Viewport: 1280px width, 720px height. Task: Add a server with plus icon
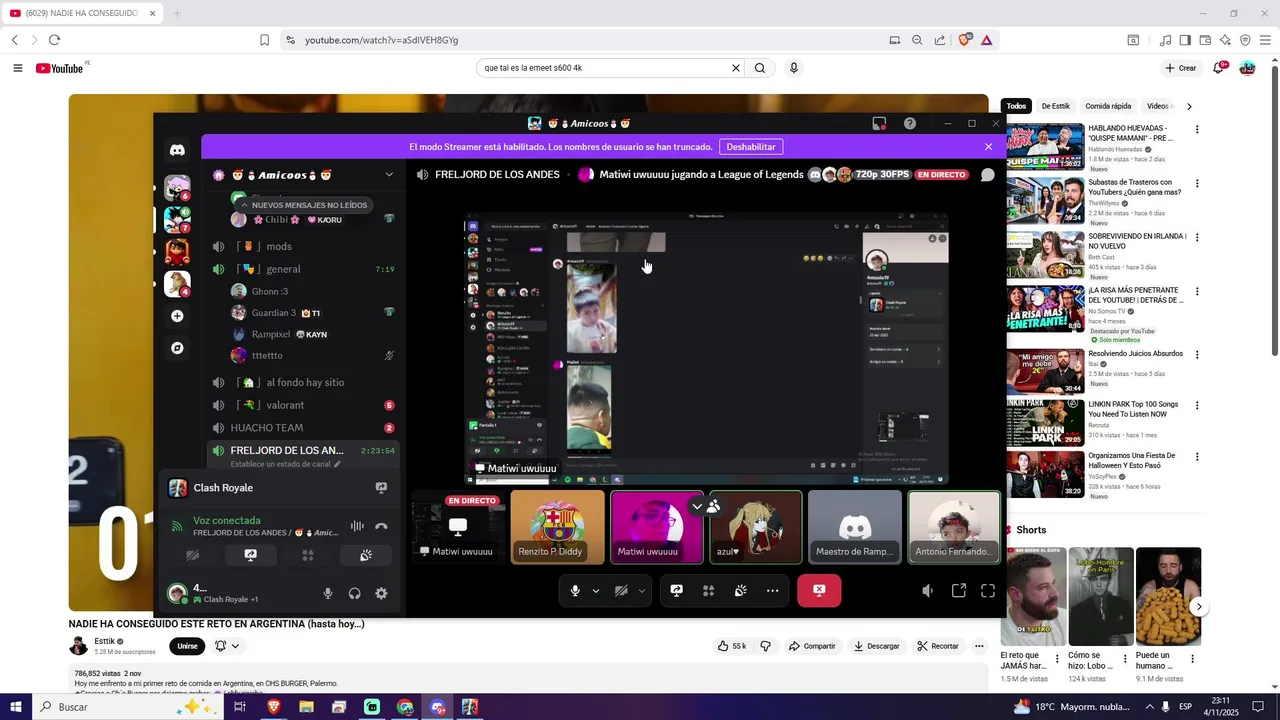point(177,316)
